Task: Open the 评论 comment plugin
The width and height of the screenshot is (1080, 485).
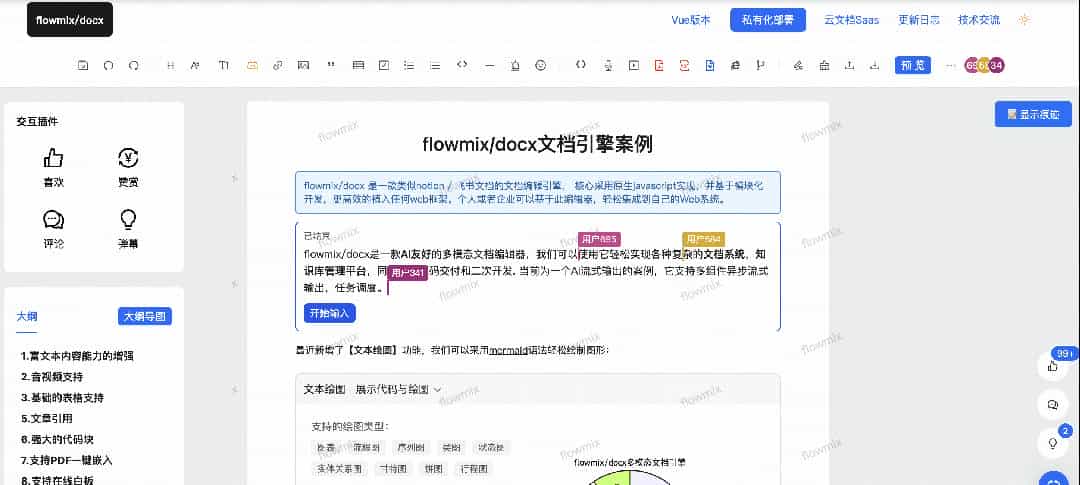Action: point(53,228)
